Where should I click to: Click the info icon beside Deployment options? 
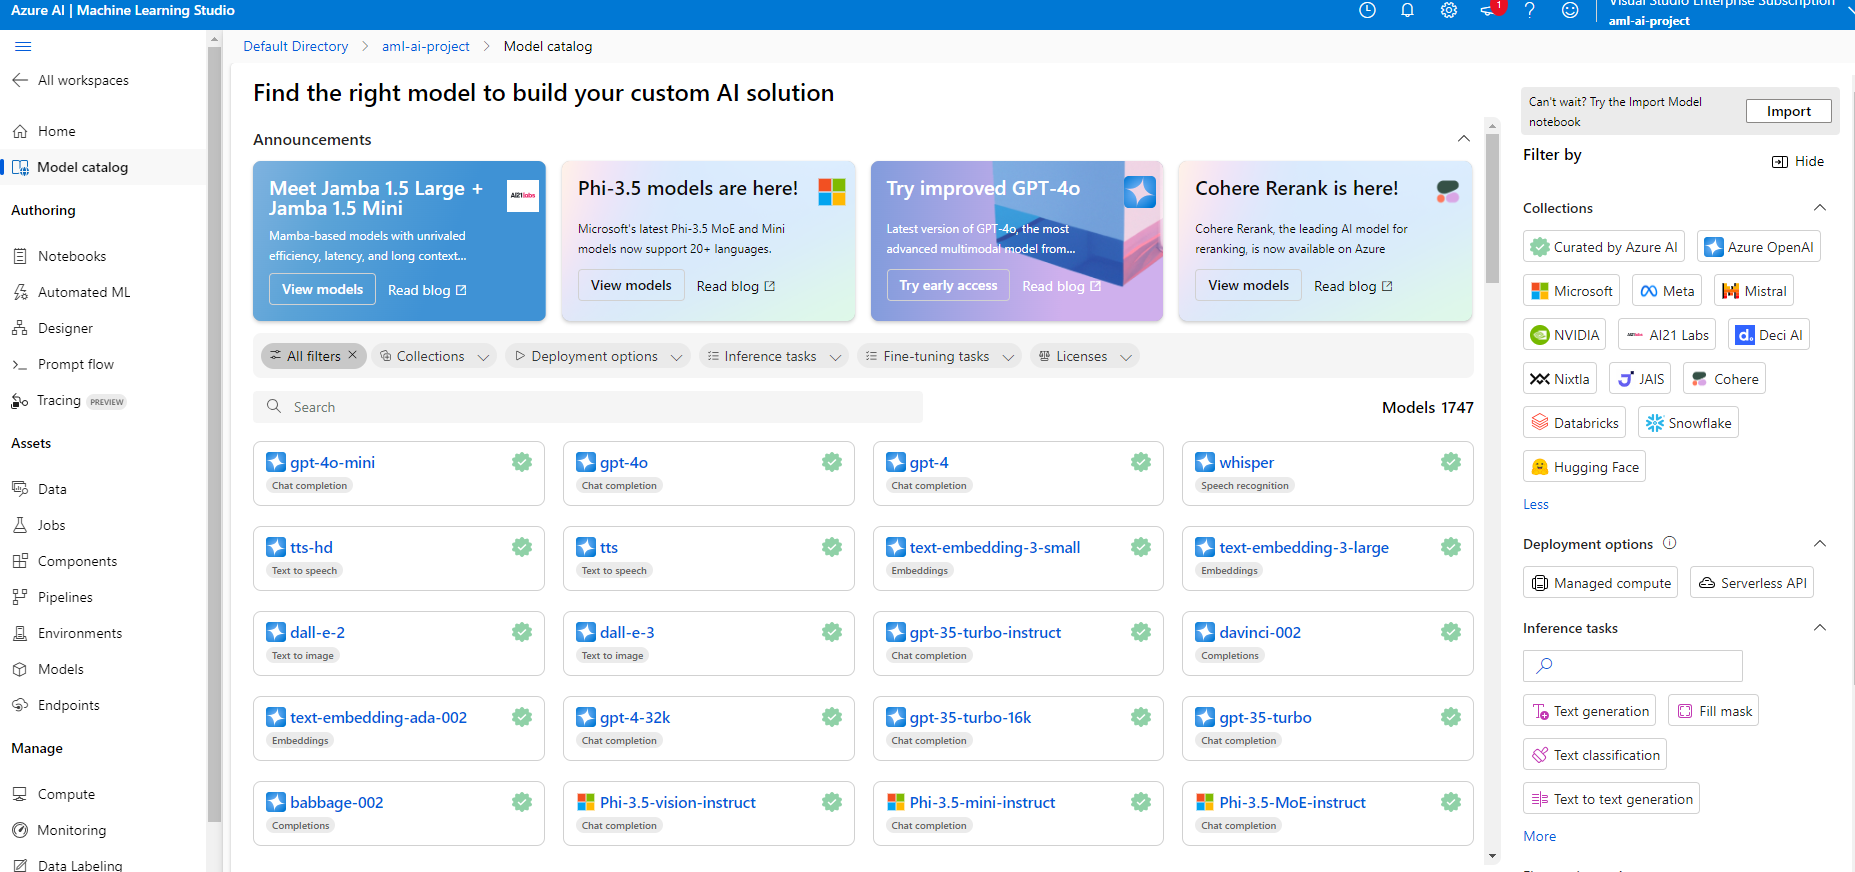click(1669, 543)
